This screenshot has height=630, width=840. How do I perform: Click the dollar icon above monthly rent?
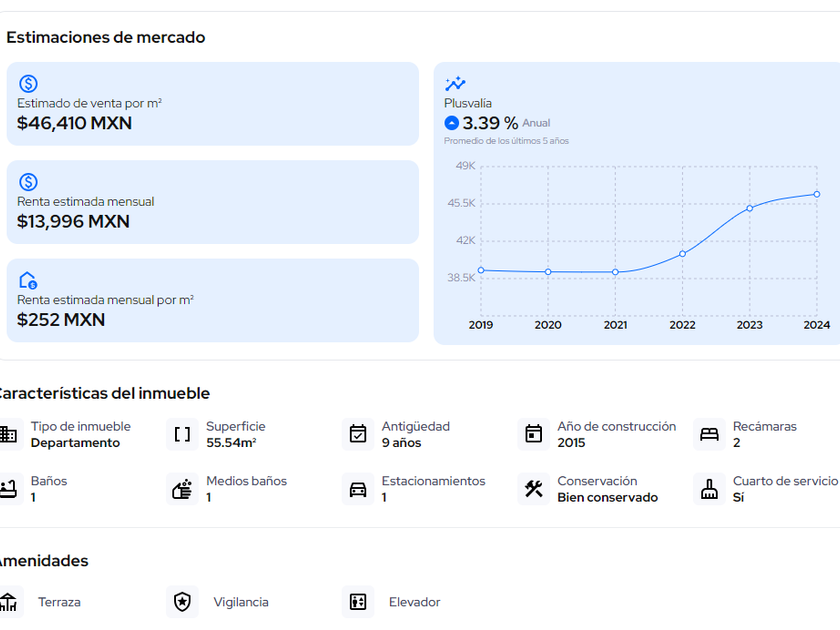pyautogui.click(x=28, y=182)
